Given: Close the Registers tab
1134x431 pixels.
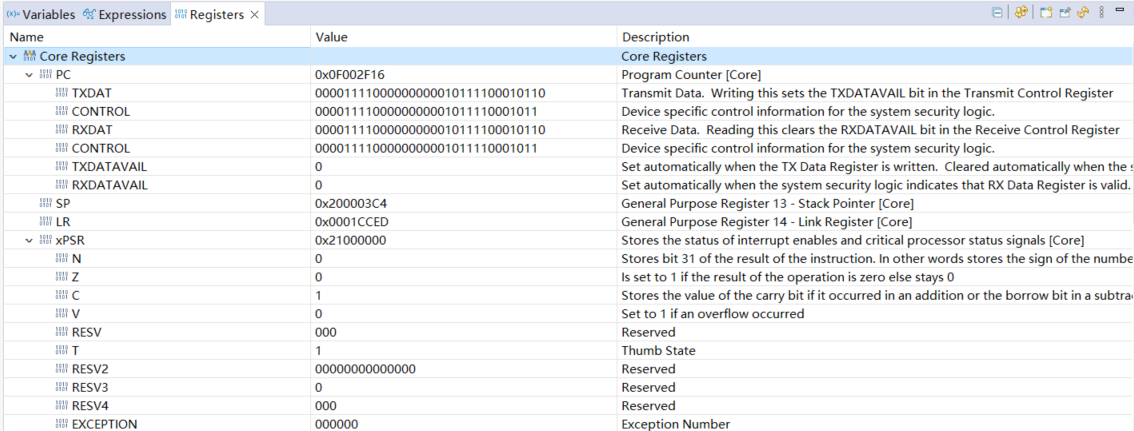Looking at the screenshot, I should pyautogui.click(x=254, y=14).
